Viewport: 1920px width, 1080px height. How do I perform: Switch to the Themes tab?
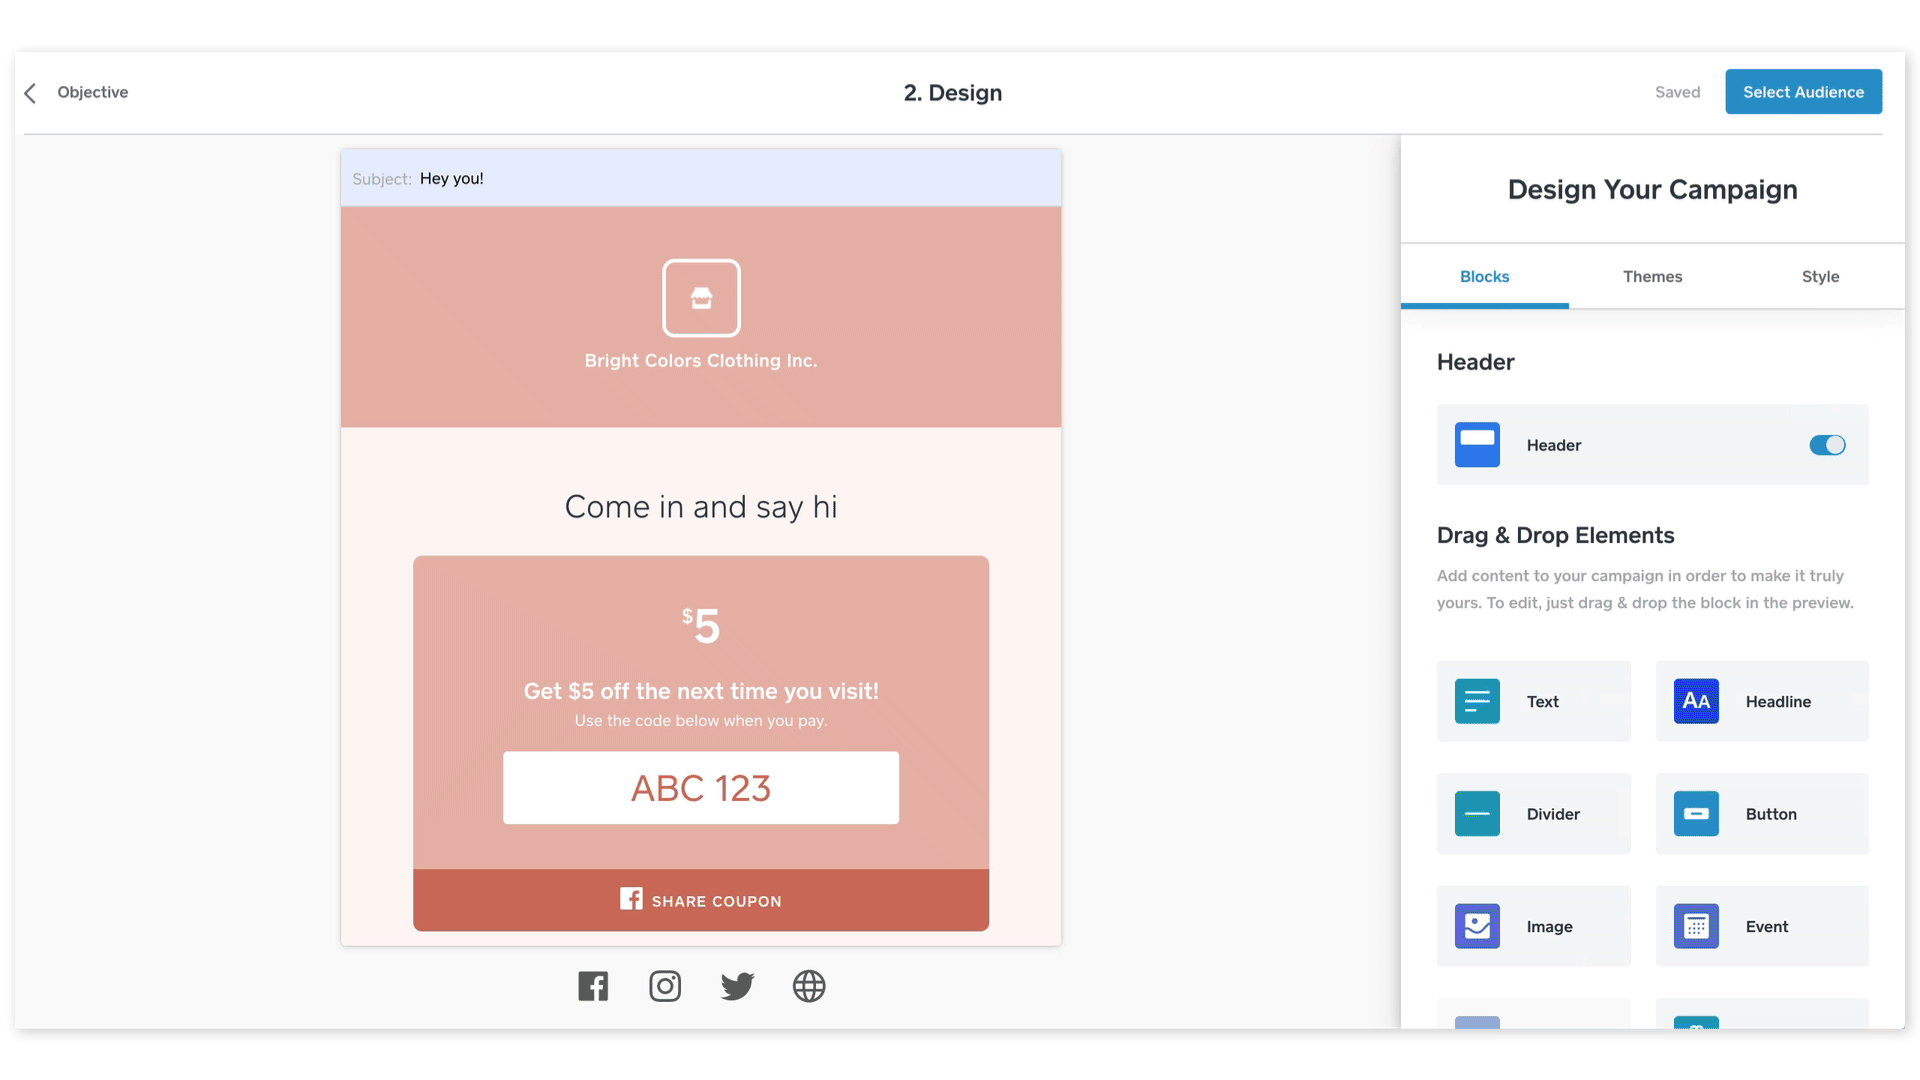pos(1652,277)
